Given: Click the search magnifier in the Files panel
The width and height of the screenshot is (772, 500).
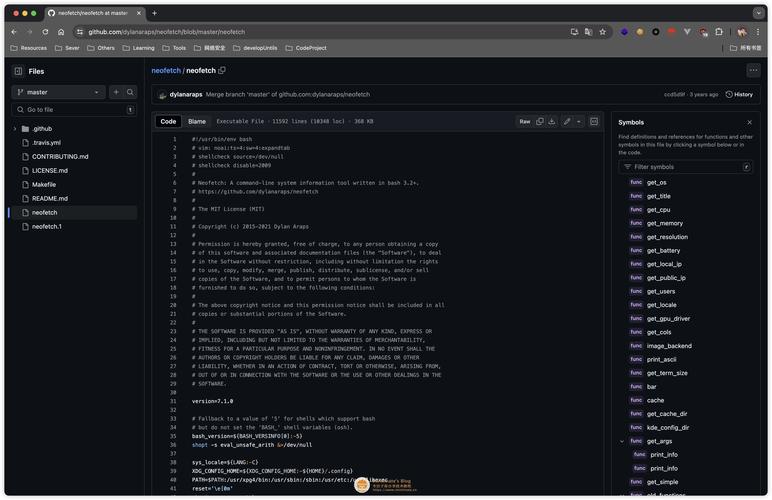Looking at the screenshot, I should [130, 92].
